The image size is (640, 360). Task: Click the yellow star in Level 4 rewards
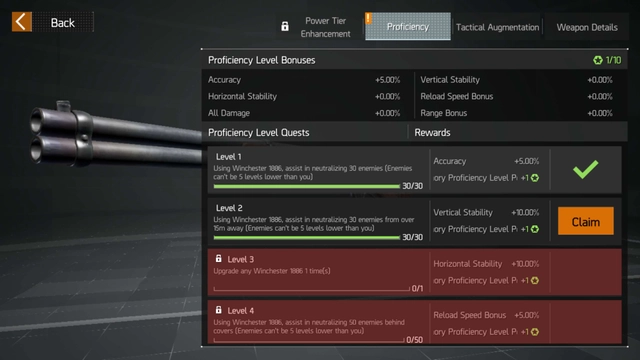[535, 332]
